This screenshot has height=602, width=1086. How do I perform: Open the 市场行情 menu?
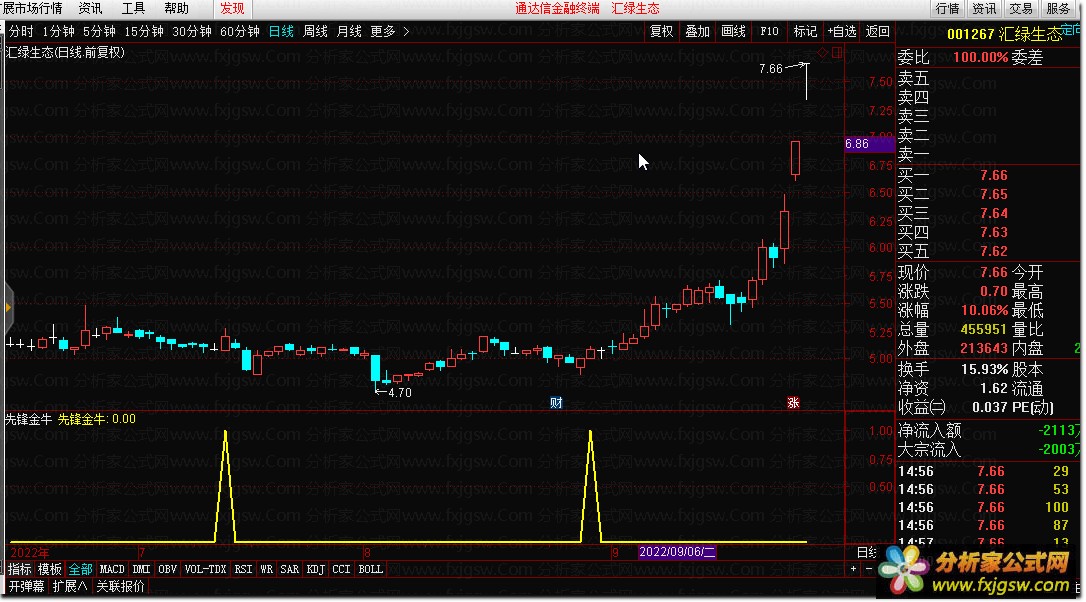click(32, 8)
